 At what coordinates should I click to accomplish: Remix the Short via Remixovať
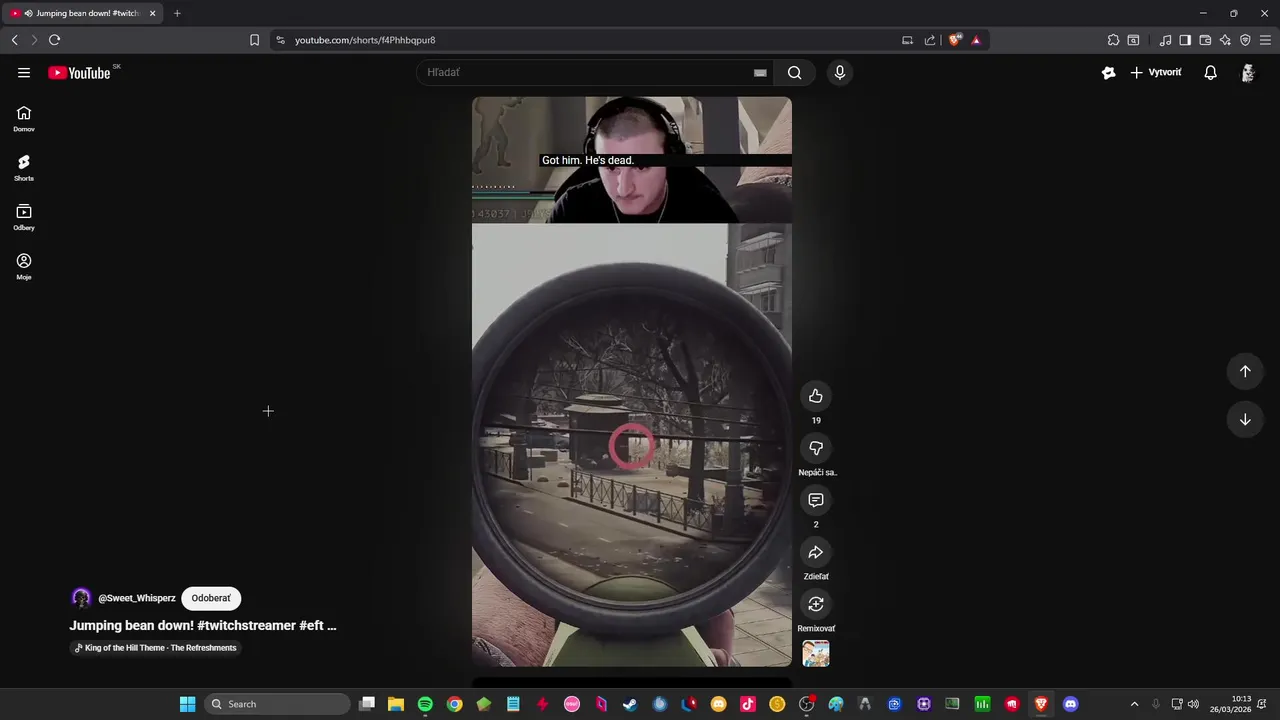[816, 604]
